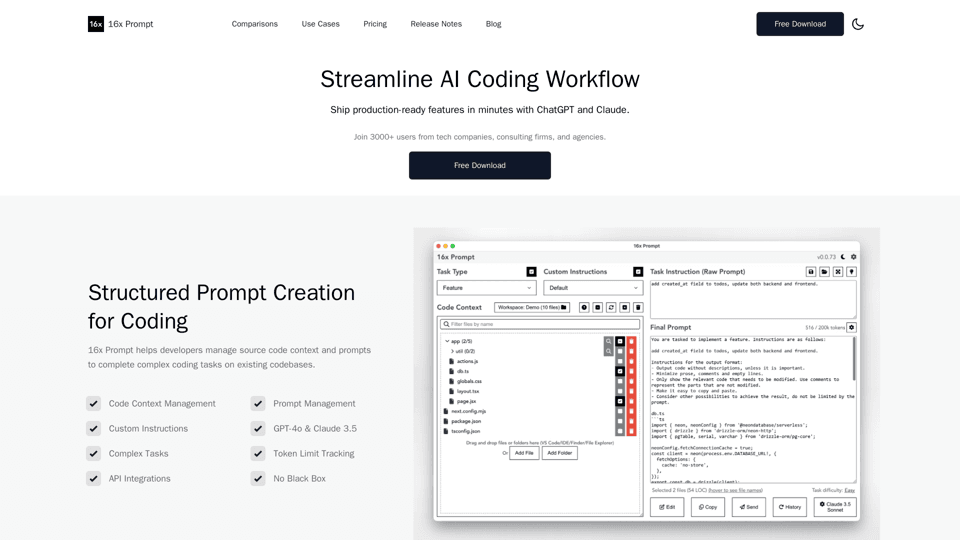Open the Claude 3.5 Sonnet model selector
The height and width of the screenshot is (540, 960).
(835, 507)
